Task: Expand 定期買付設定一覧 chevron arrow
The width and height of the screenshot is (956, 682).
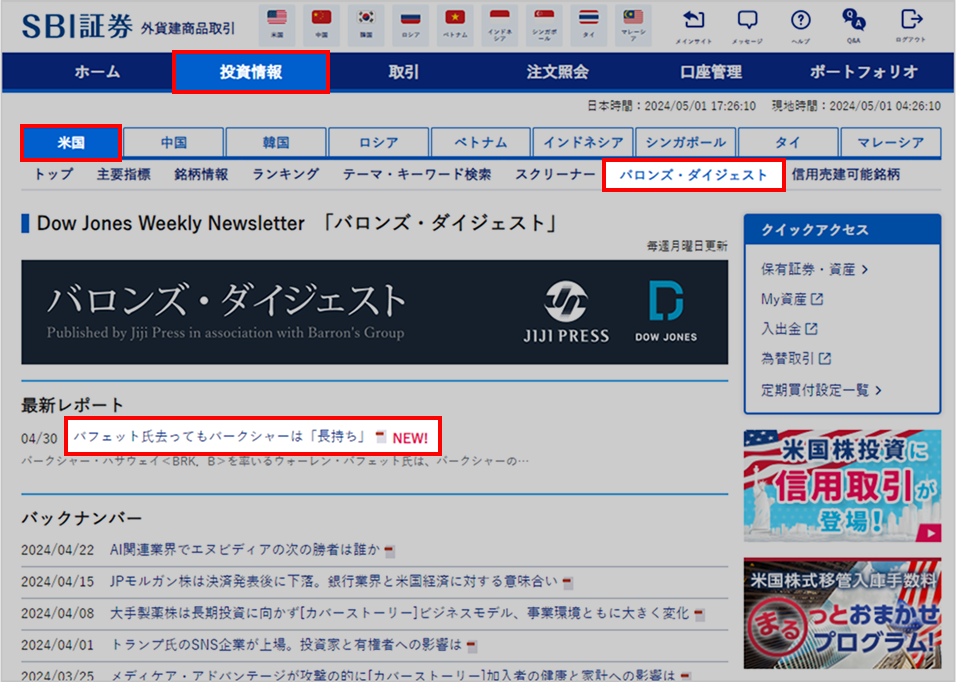Action: (879, 390)
